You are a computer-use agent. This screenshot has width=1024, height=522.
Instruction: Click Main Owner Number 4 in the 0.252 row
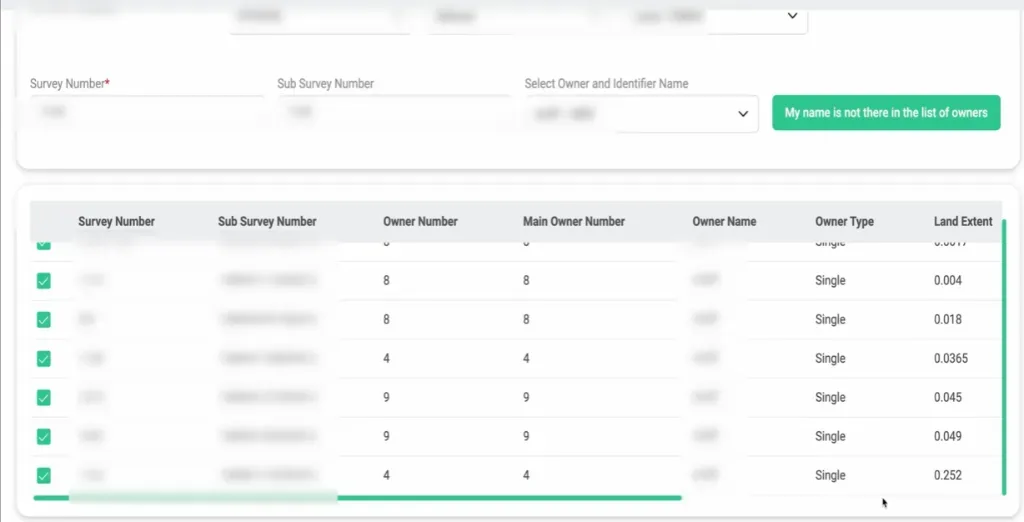pos(526,475)
